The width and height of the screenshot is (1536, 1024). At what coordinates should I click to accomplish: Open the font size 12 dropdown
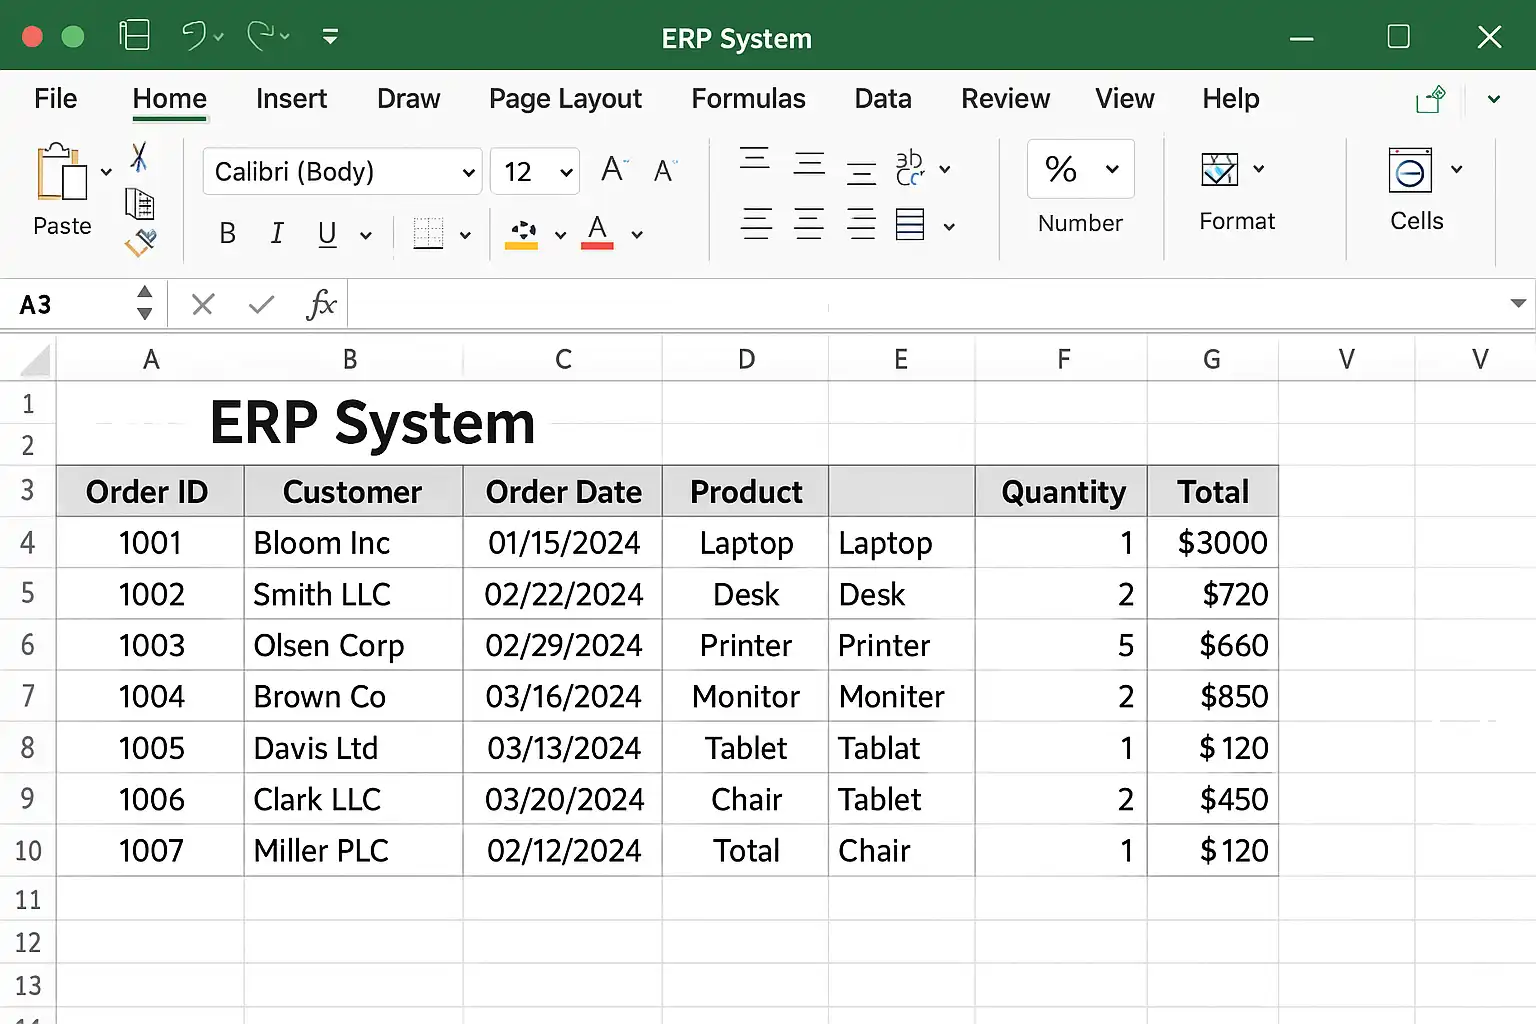535,172
